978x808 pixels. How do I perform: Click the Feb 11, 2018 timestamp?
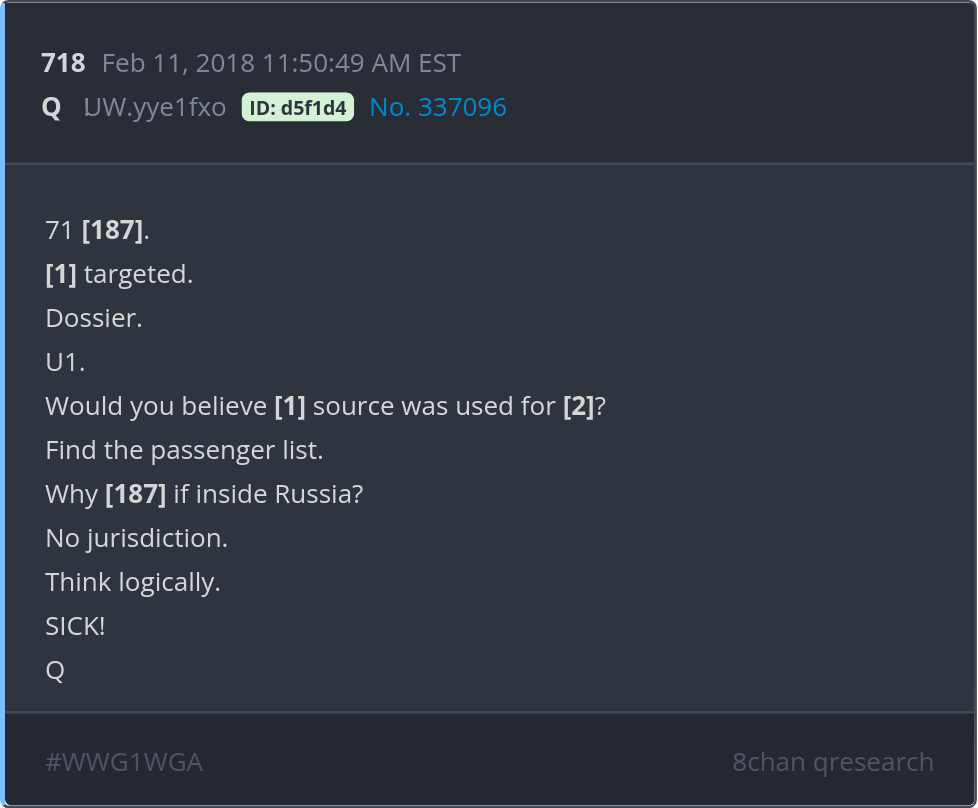coord(281,64)
